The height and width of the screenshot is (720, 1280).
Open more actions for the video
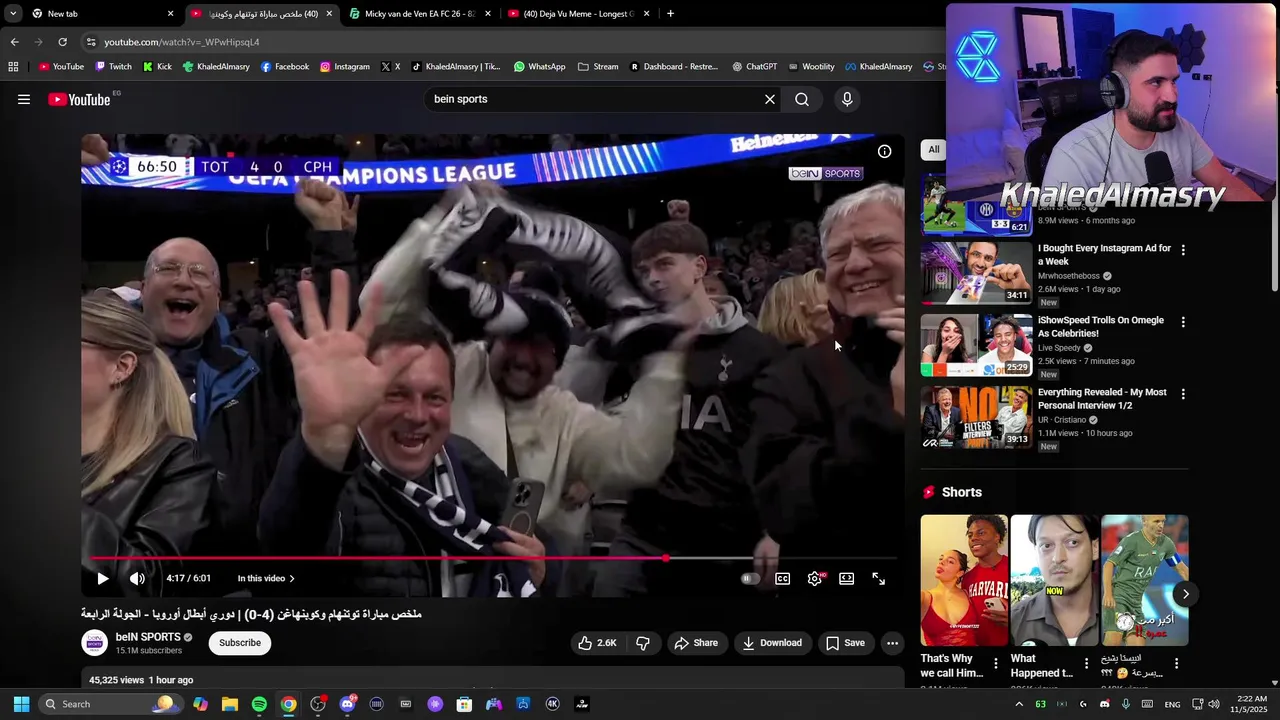tap(892, 643)
